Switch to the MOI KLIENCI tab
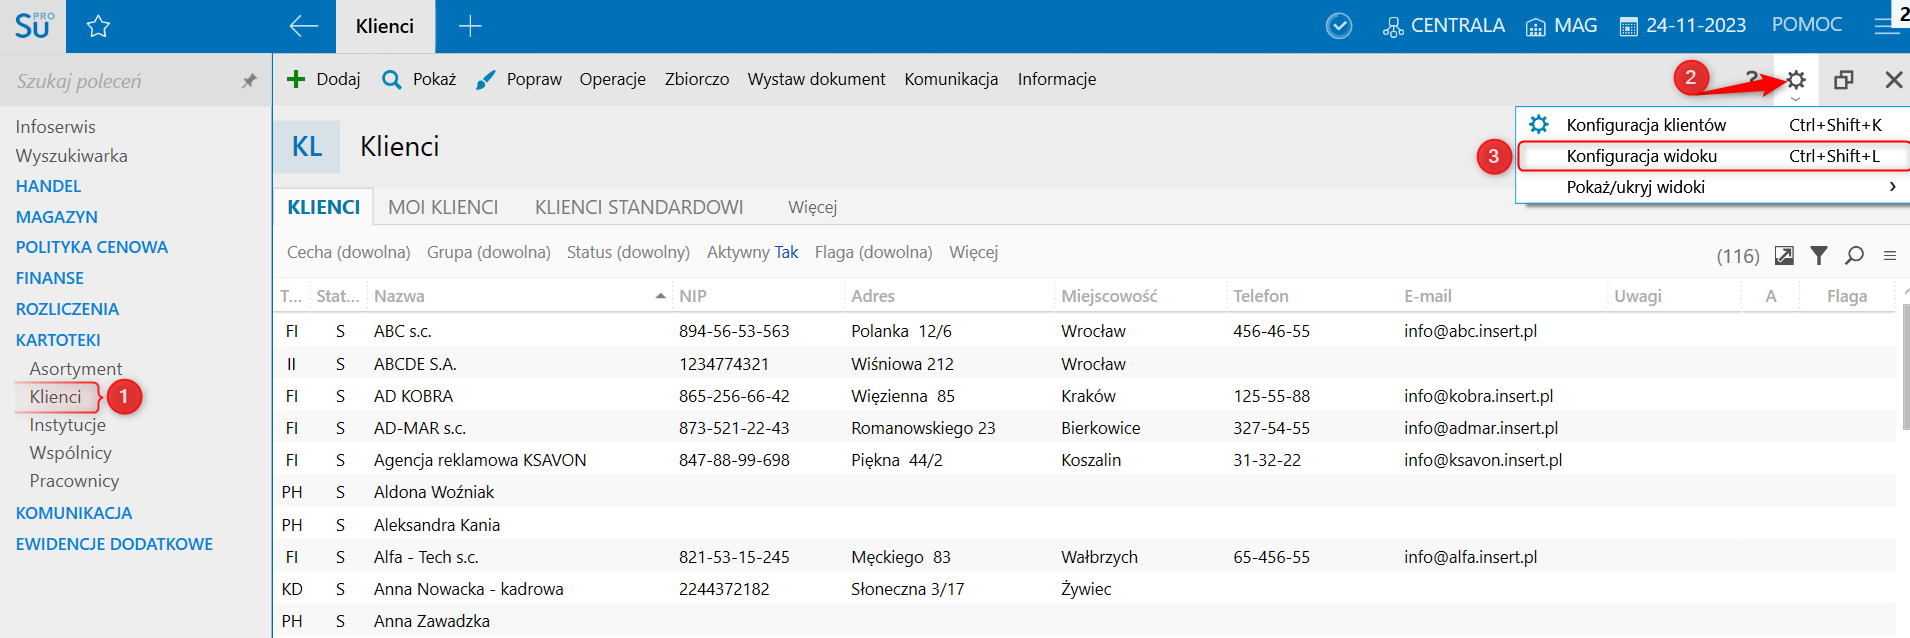Screen dimensions: 1910x638 pyautogui.click(x=443, y=207)
